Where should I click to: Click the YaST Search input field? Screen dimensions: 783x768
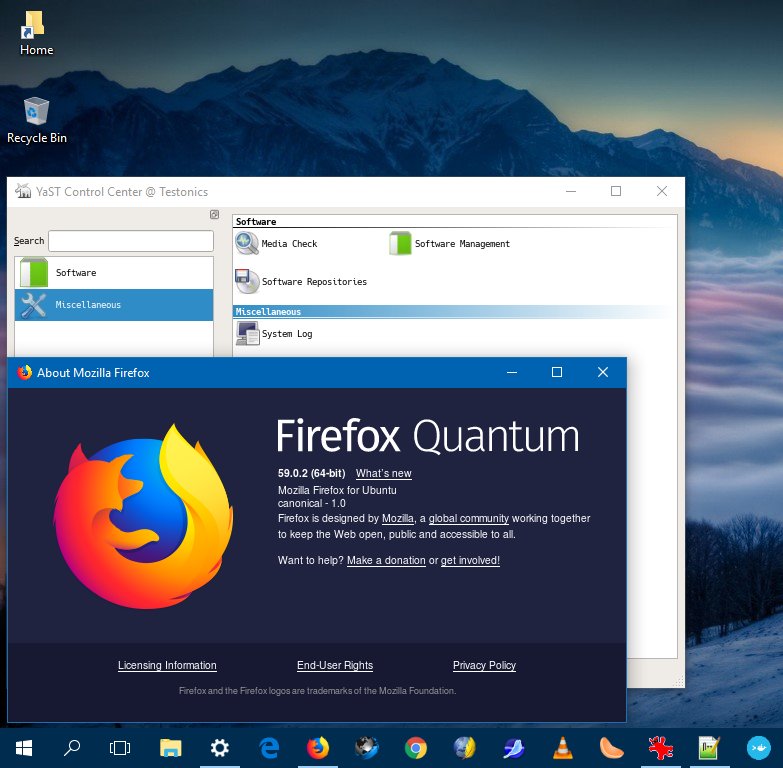click(x=131, y=241)
